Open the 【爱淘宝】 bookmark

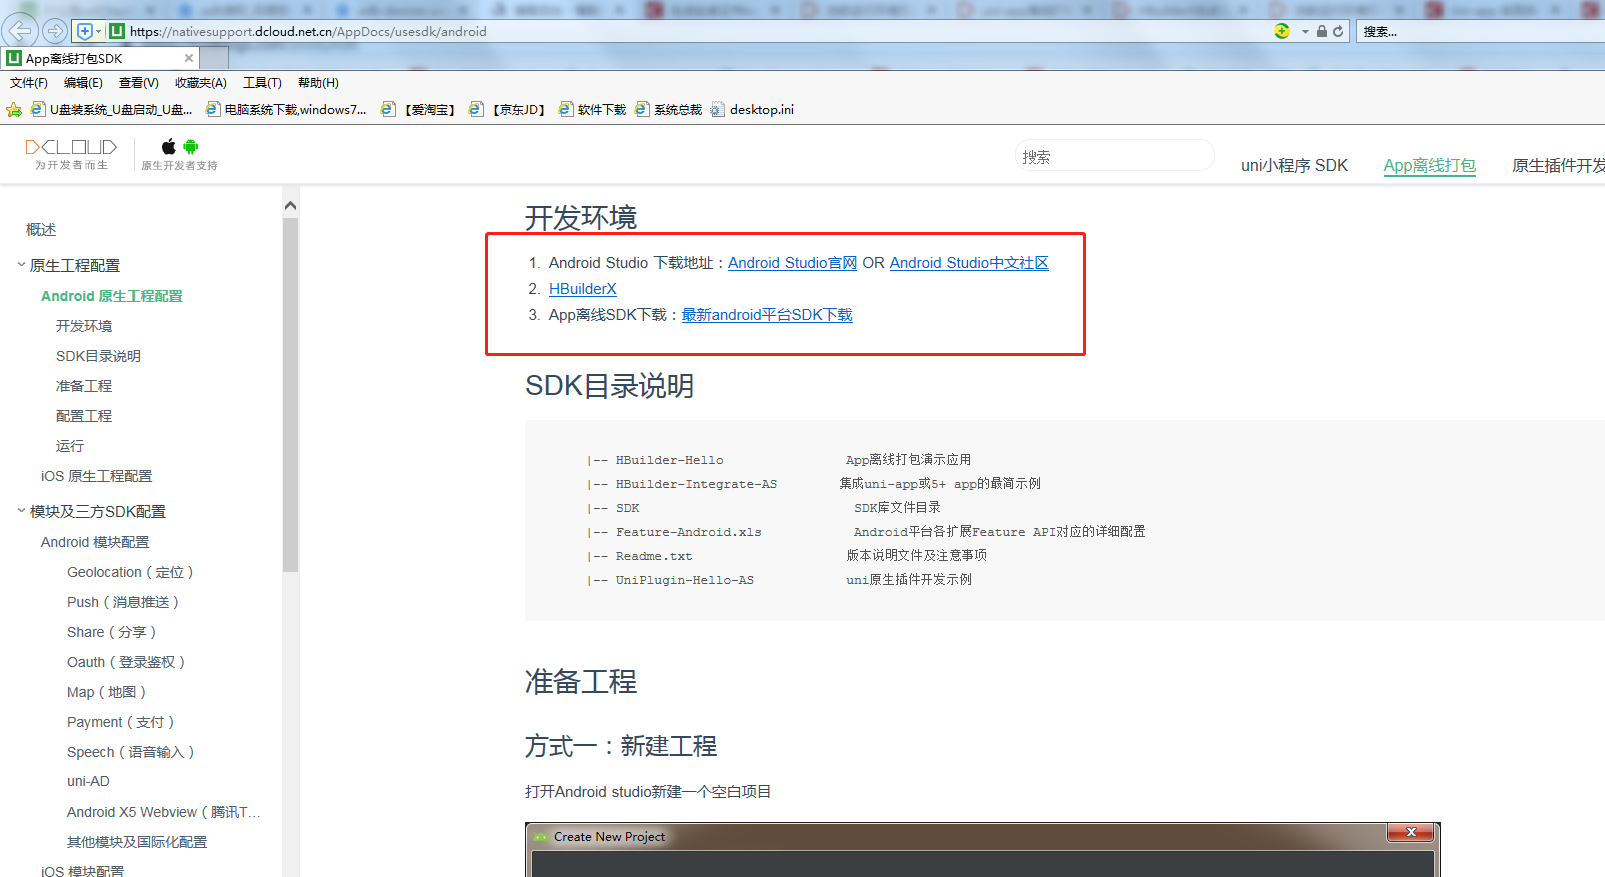(418, 110)
